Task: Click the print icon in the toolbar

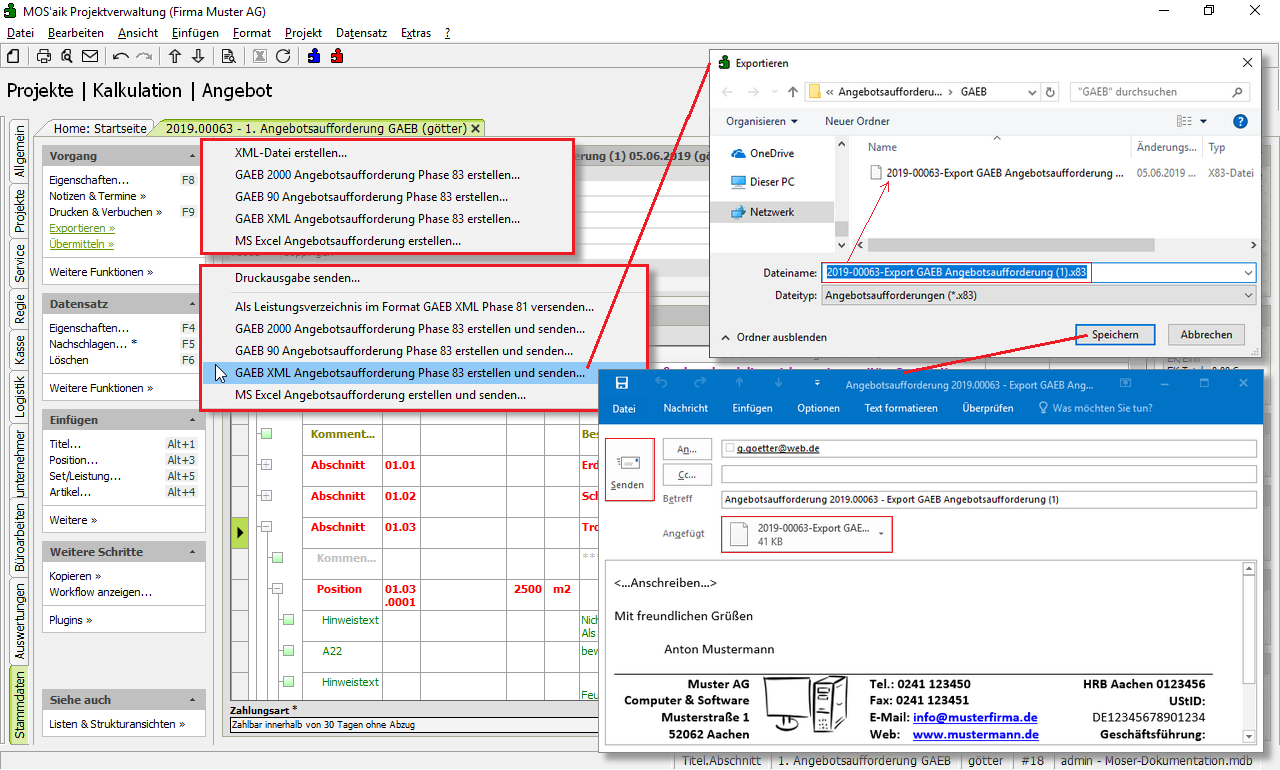Action: [44, 56]
